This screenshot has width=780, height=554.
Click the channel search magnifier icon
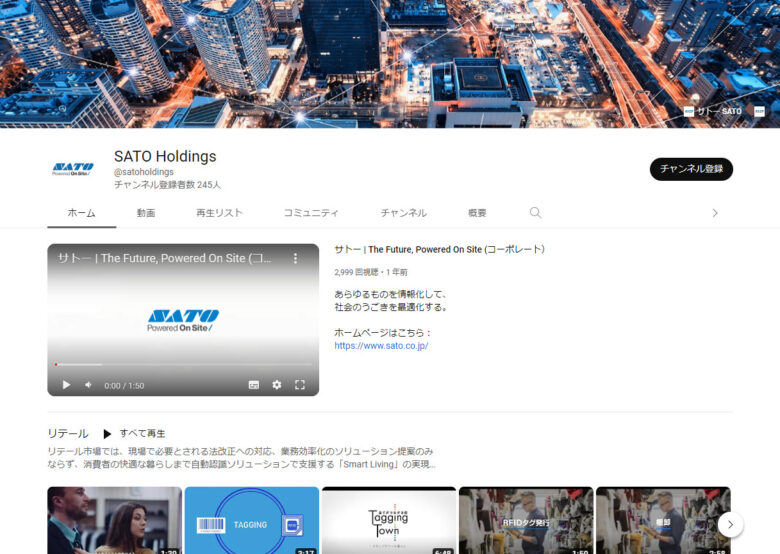click(535, 213)
